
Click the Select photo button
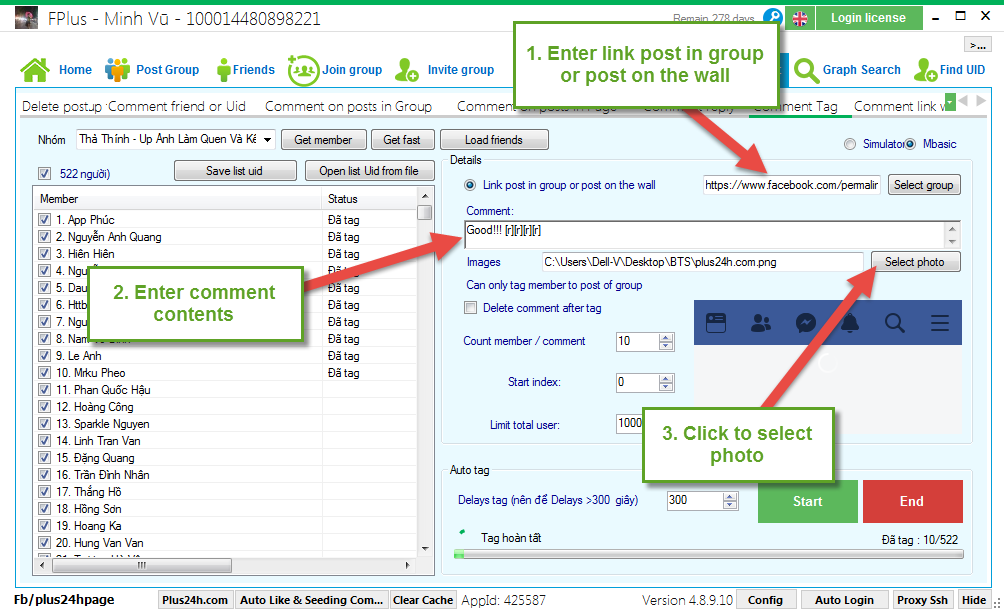[915, 262]
